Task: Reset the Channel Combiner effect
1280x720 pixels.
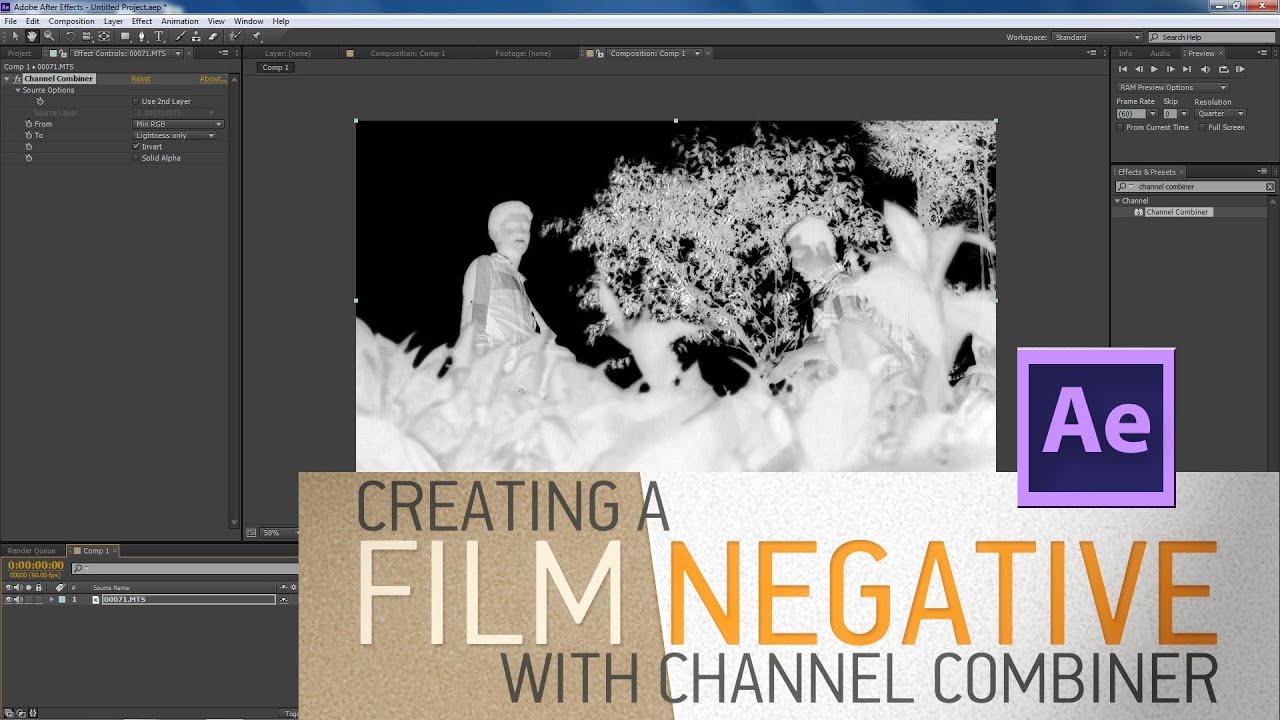Action: tap(141, 78)
